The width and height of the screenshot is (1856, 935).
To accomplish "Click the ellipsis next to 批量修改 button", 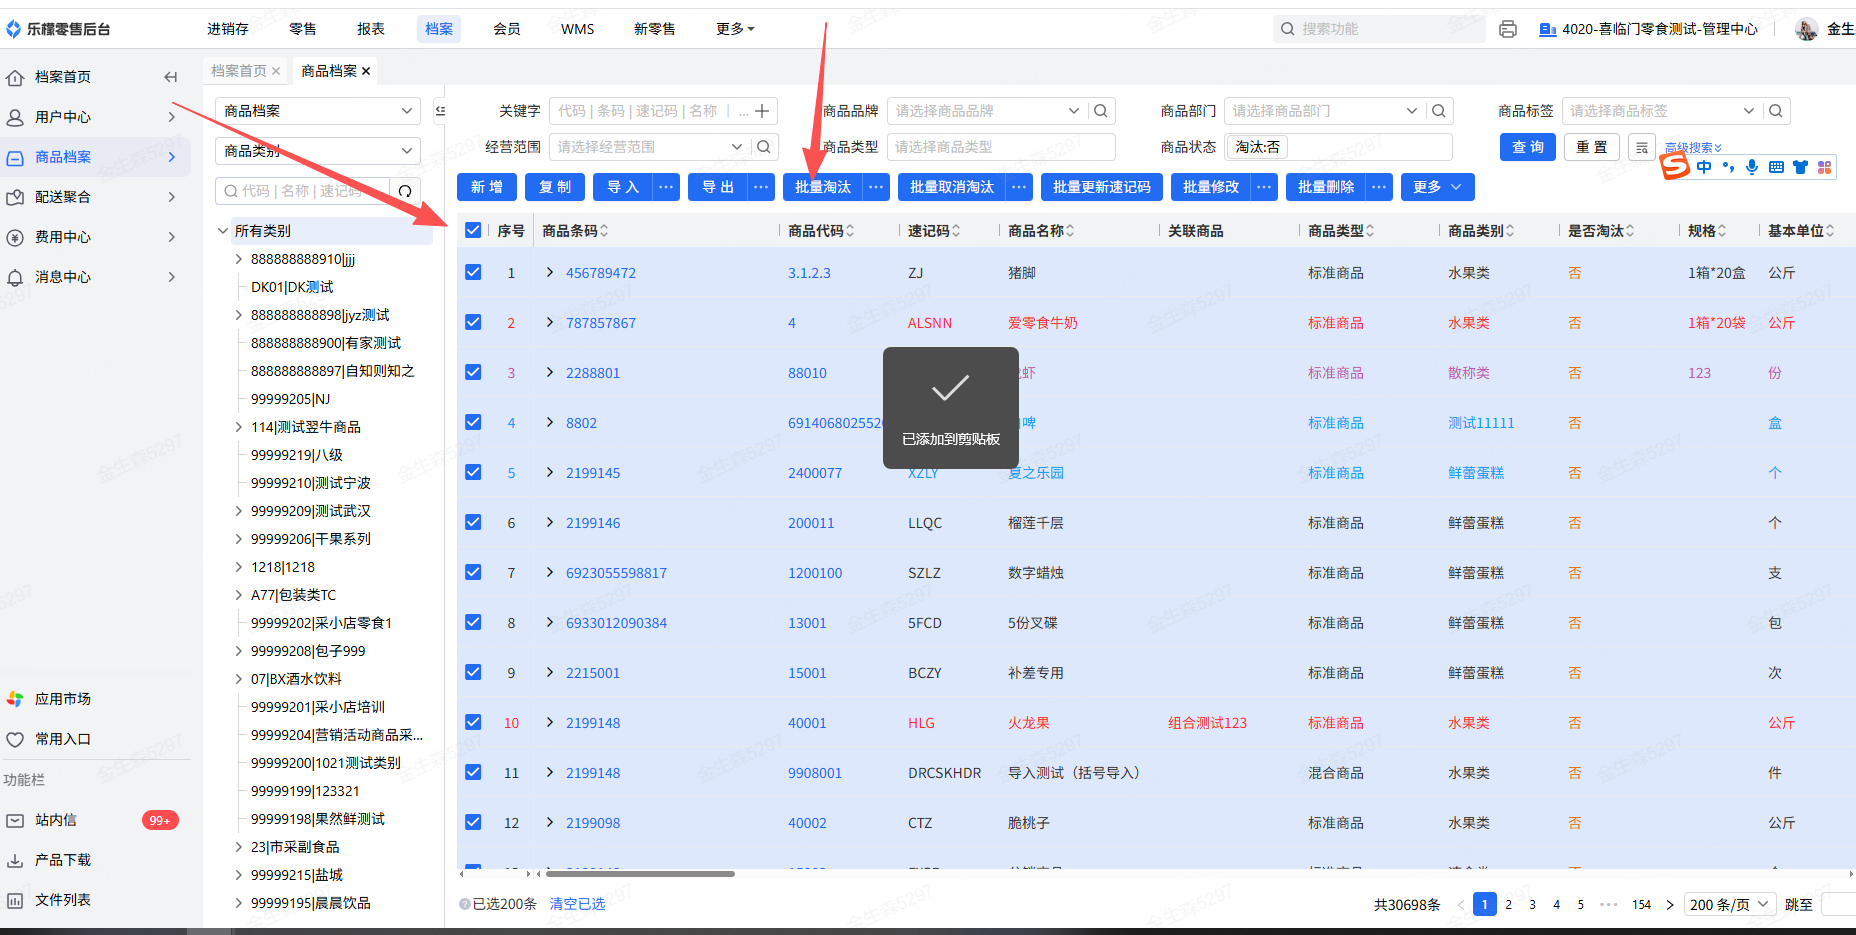I will click(1265, 187).
